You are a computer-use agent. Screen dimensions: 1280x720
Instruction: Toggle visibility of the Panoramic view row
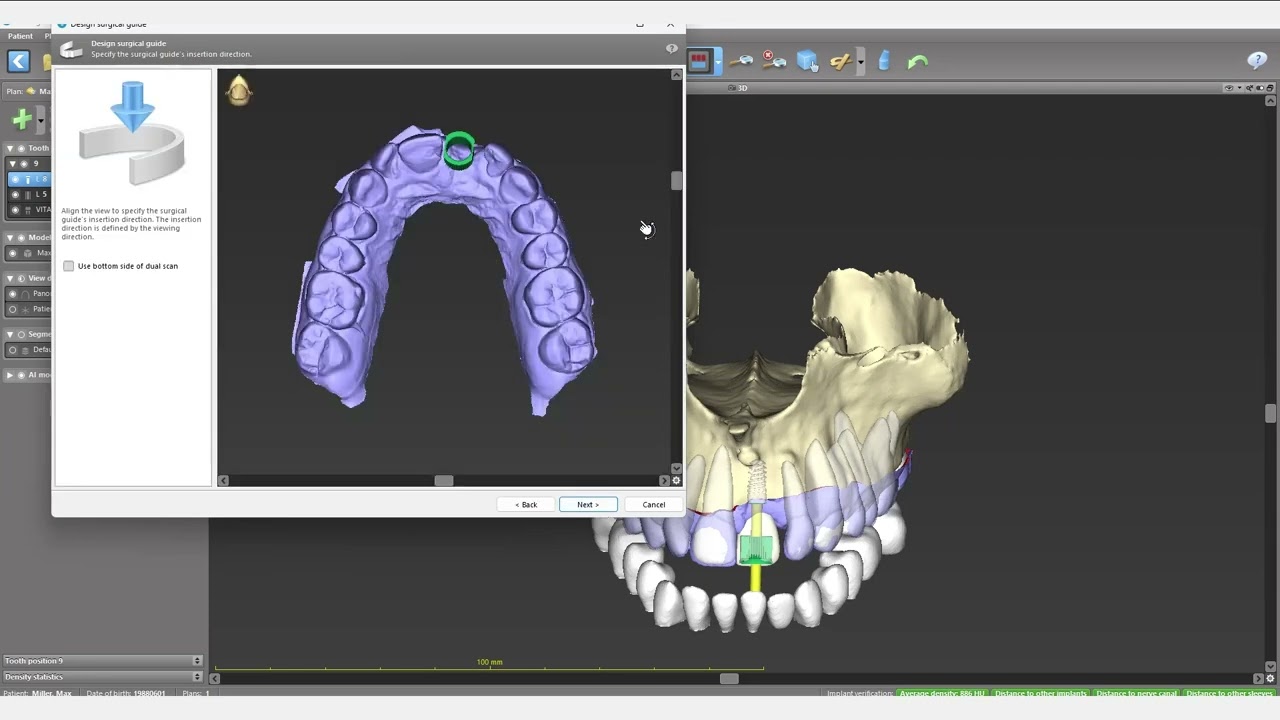coord(13,294)
